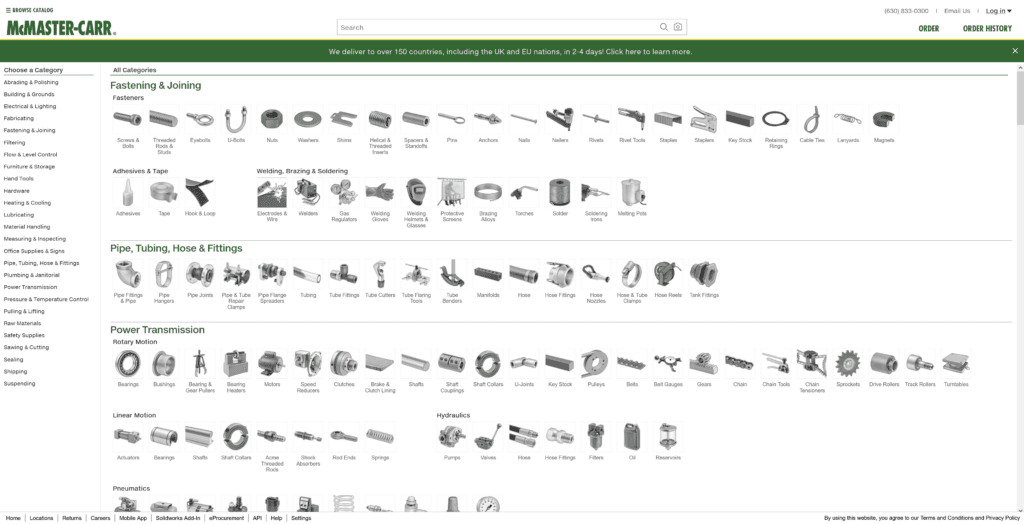This screenshot has width=1024, height=524.
Task: Open the Hydraulics Pumps icon
Action: point(452,437)
